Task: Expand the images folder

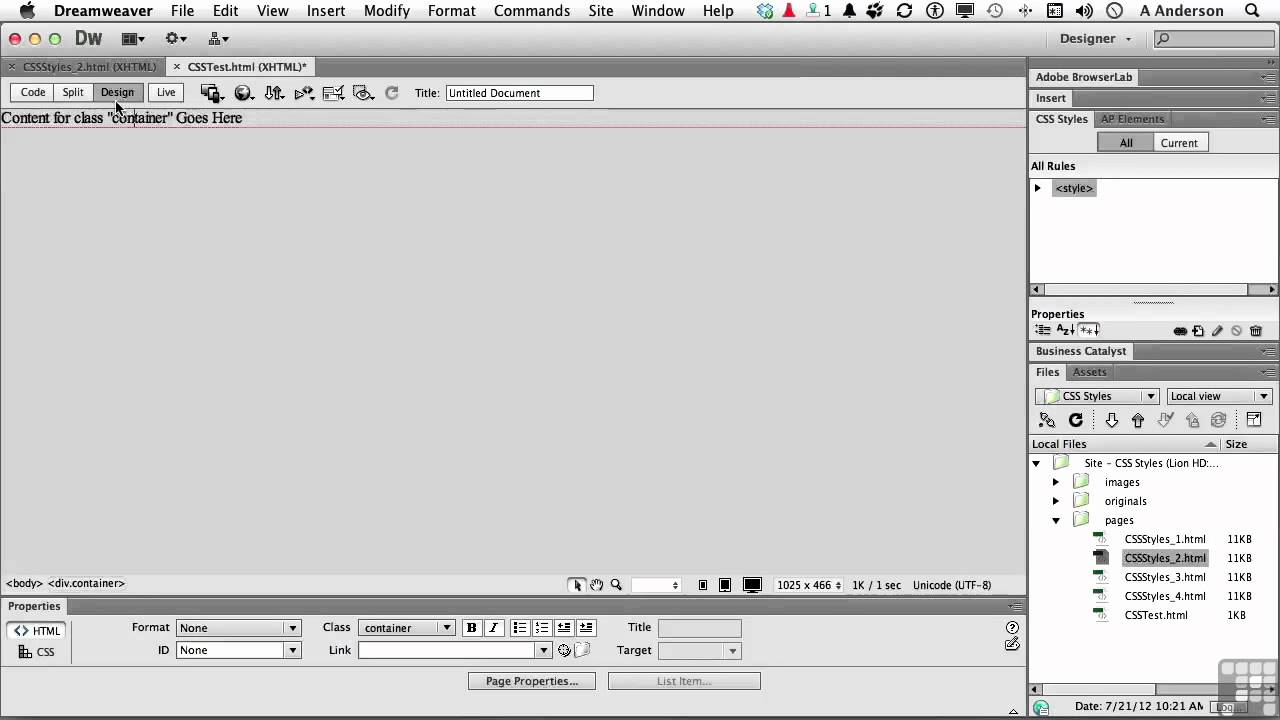Action: pyautogui.click(x=1056, y=482)
